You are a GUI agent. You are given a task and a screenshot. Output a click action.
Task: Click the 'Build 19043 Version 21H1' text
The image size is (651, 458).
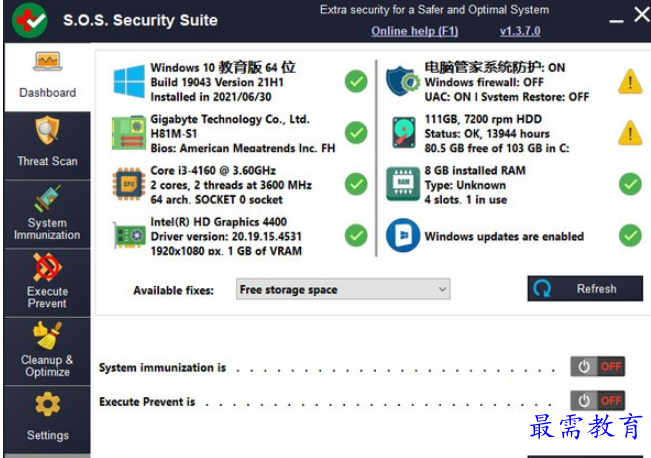click(217, 82)
